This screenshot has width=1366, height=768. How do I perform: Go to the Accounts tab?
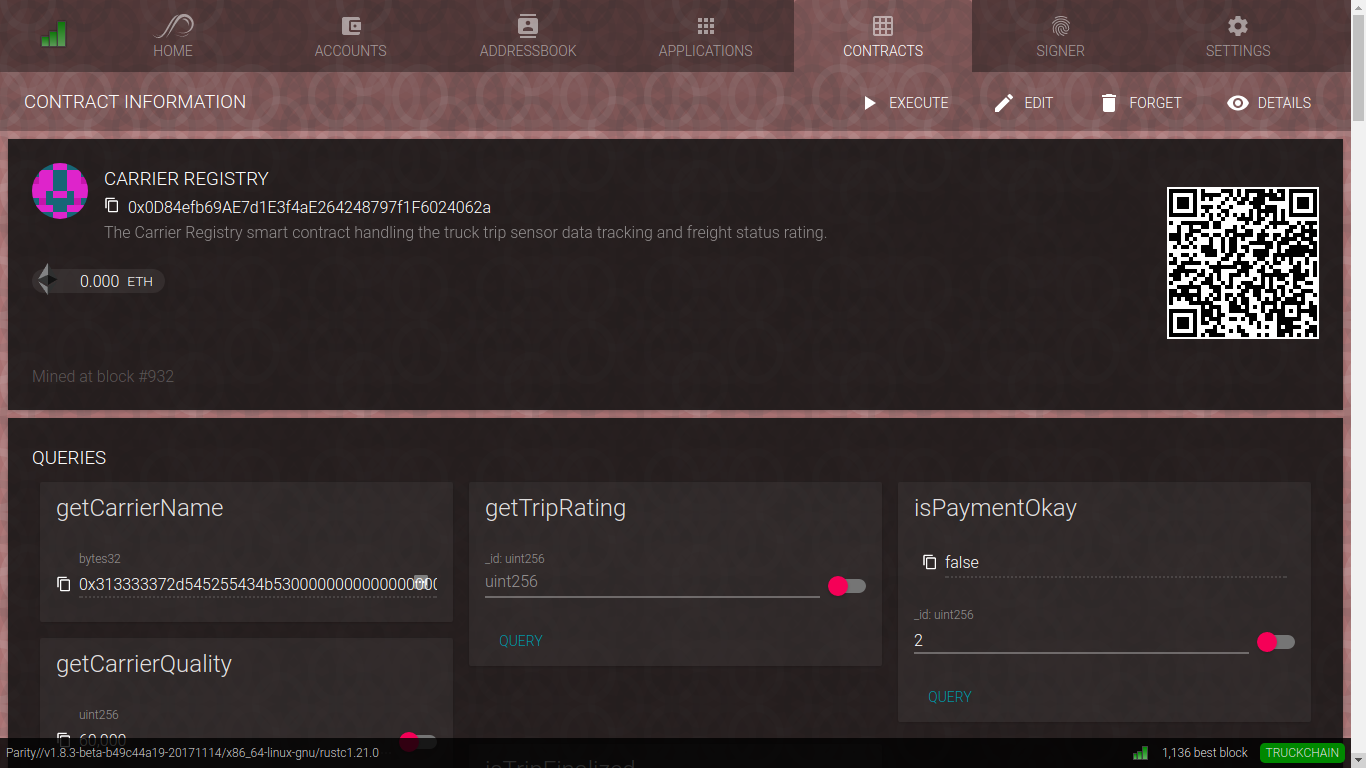[350, 36]
